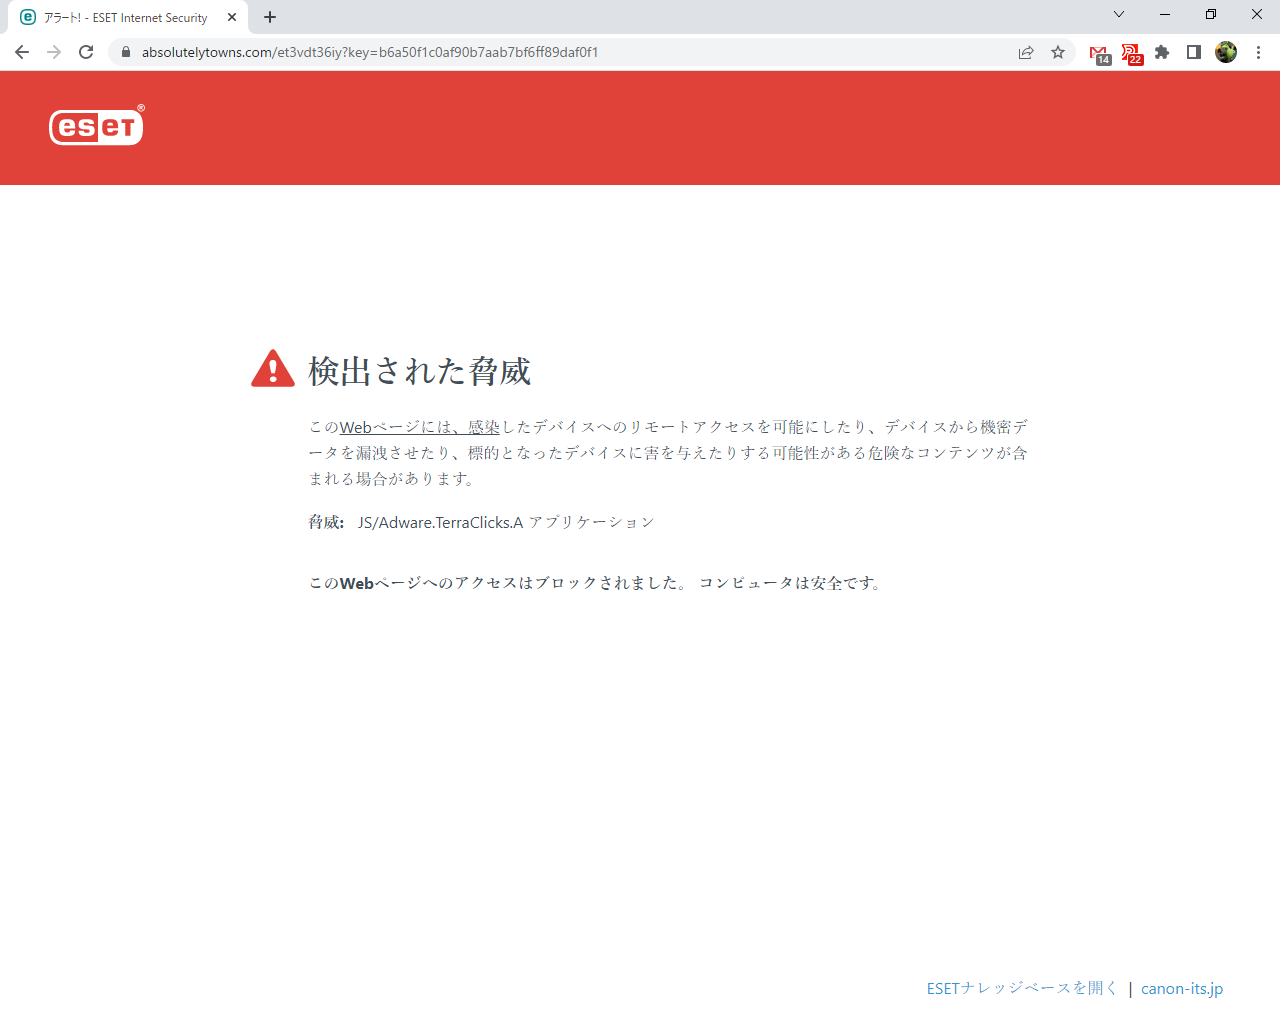Close the ESET Internet Security tab
1280x1024 pixels.
coord(232,17)
